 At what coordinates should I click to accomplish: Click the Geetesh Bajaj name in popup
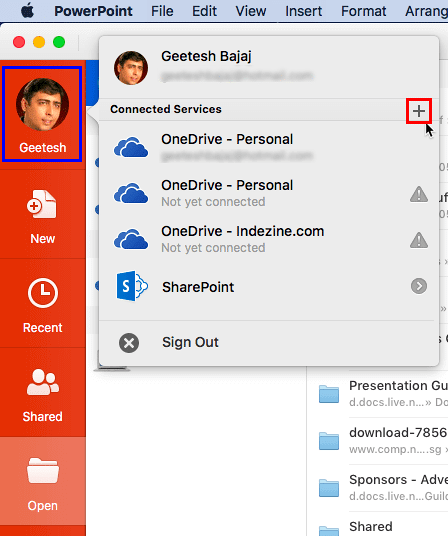point(206,56)
